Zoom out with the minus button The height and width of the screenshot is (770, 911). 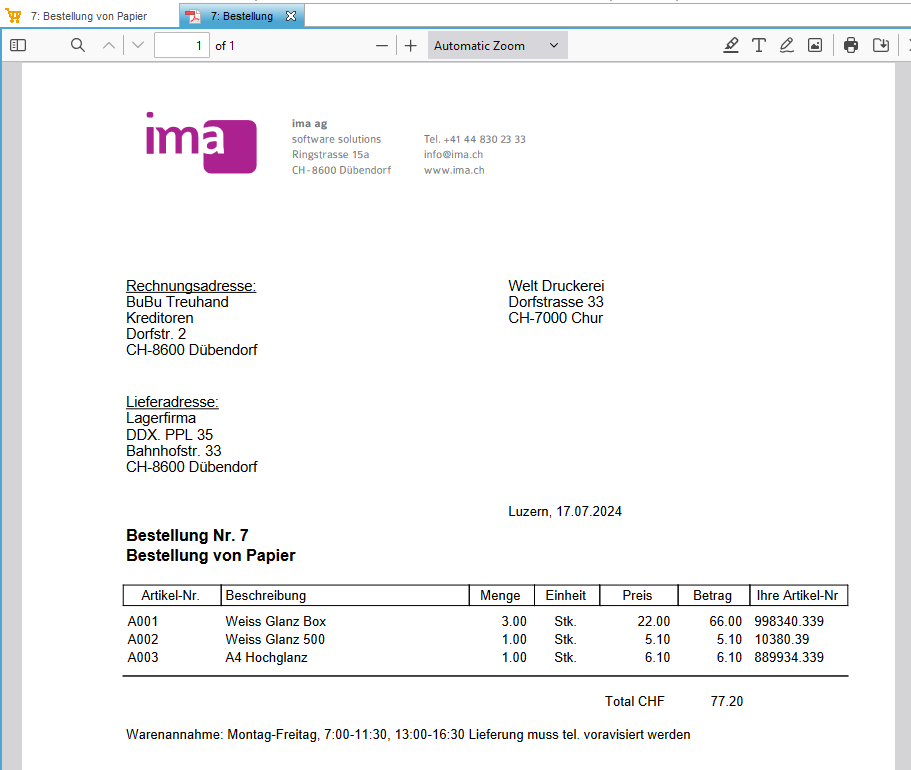point(382,45)
